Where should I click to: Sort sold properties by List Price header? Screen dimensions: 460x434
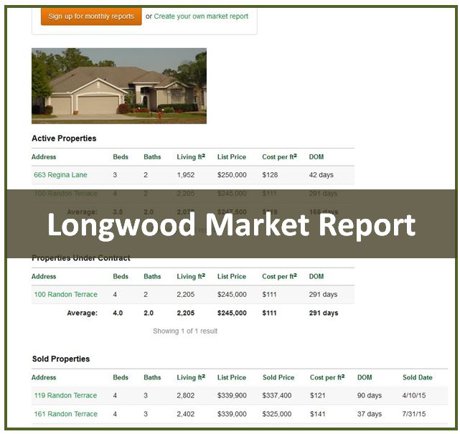click(232, 378)
